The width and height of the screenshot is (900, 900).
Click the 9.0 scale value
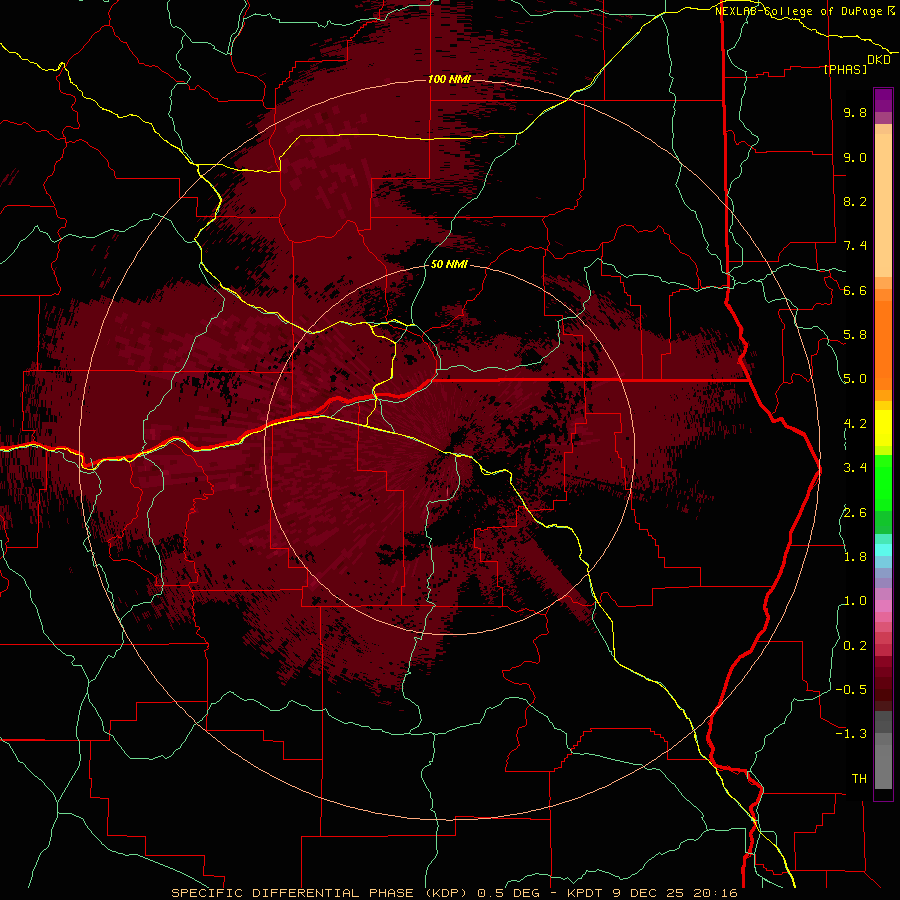pyautogui.click(x=855, y=157)
